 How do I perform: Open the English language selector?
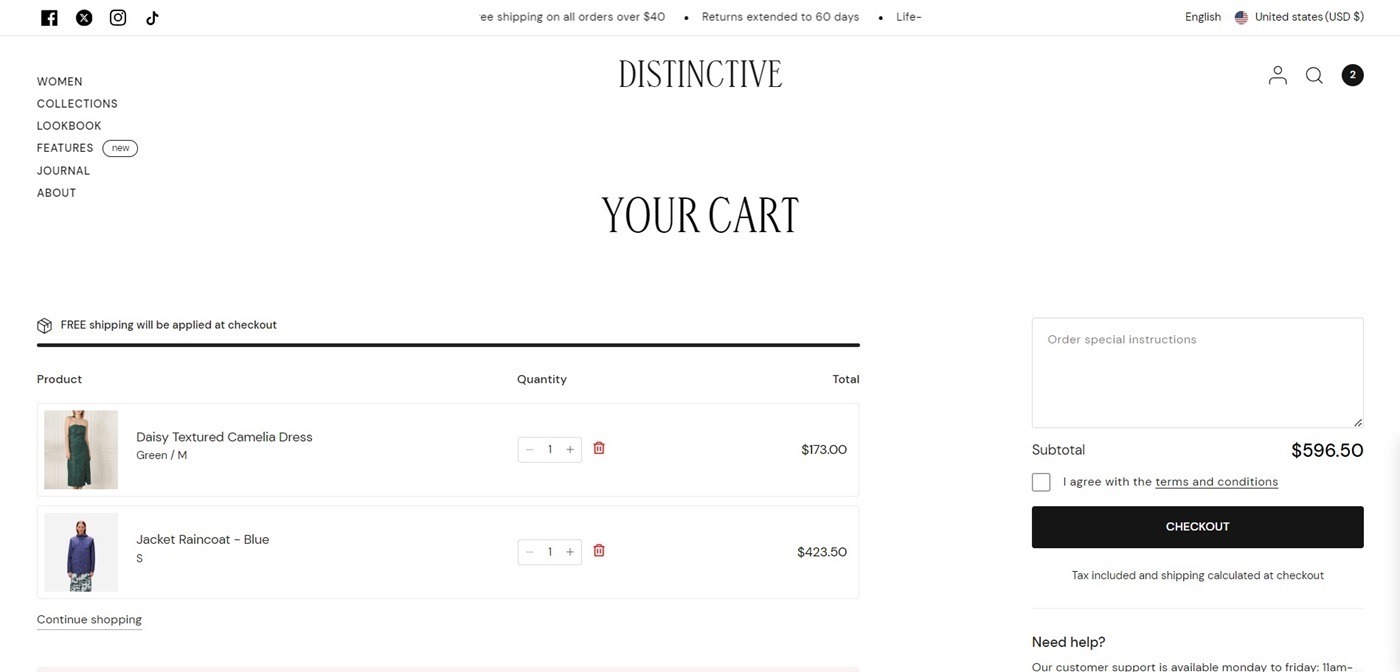1203,15
